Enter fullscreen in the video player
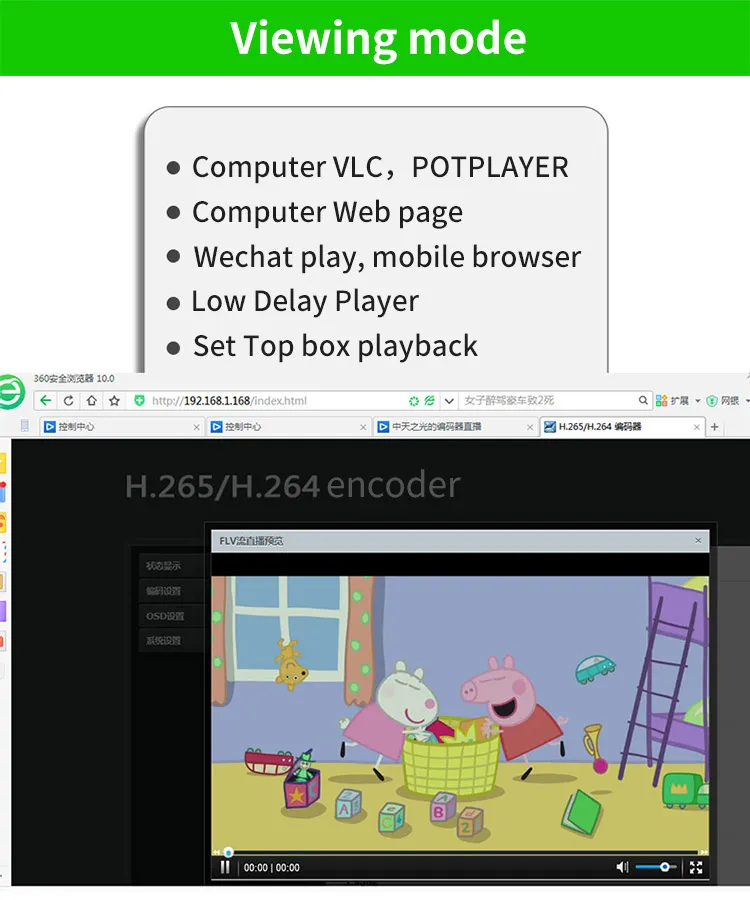 pyautogui.click(x=696, y=867)
